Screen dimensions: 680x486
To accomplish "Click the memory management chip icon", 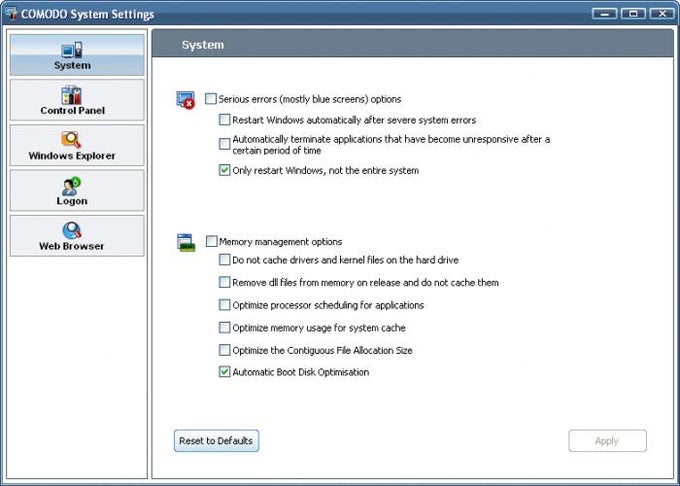I will (186, 242).
